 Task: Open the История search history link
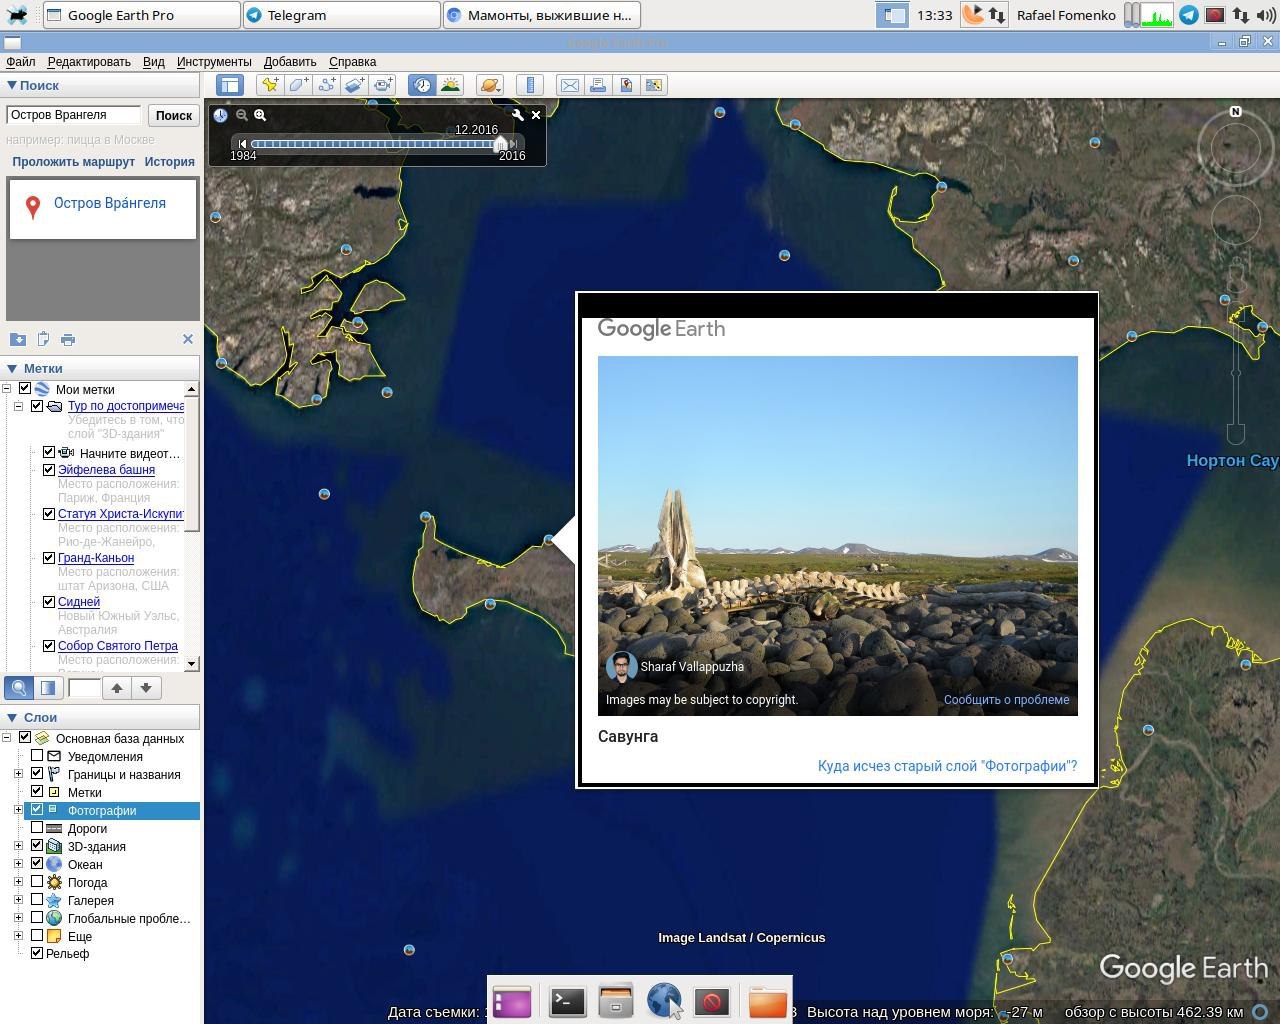pyautogui.click(x=169, y=161)
